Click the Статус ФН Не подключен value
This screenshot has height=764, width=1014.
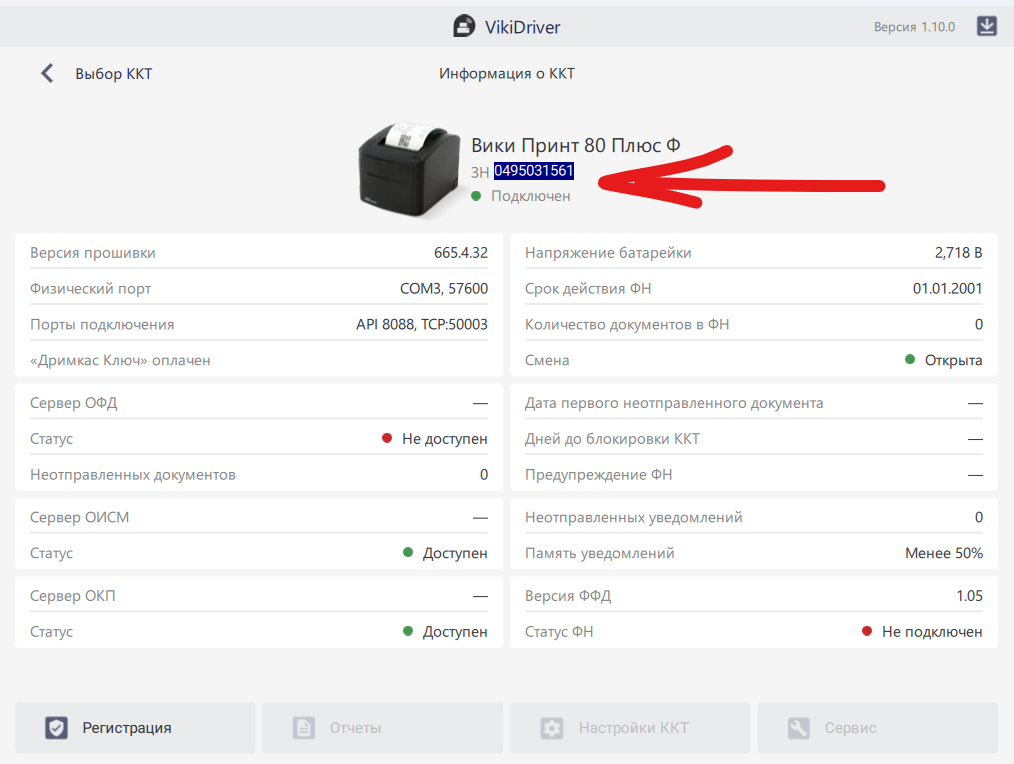pyautogui.click(x=931, y=632)
